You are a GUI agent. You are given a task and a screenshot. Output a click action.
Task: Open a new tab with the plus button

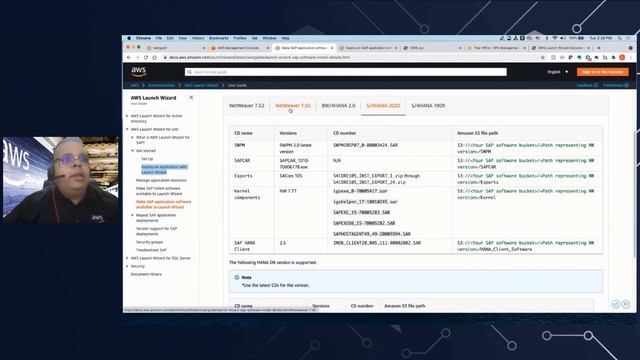coord(599,48)
